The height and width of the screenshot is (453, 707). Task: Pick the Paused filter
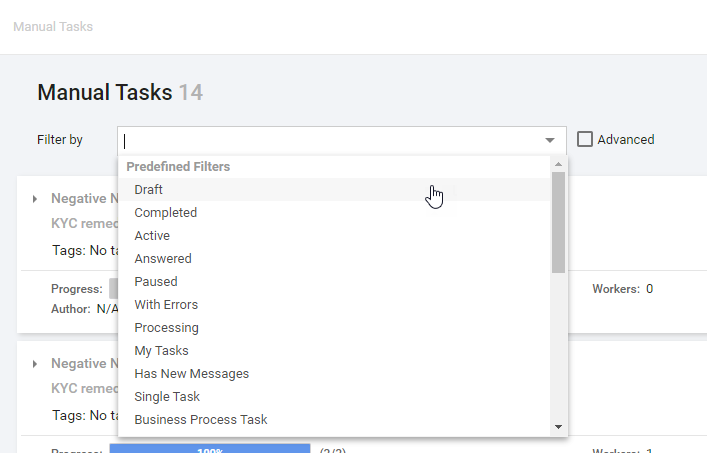(334, 282)
